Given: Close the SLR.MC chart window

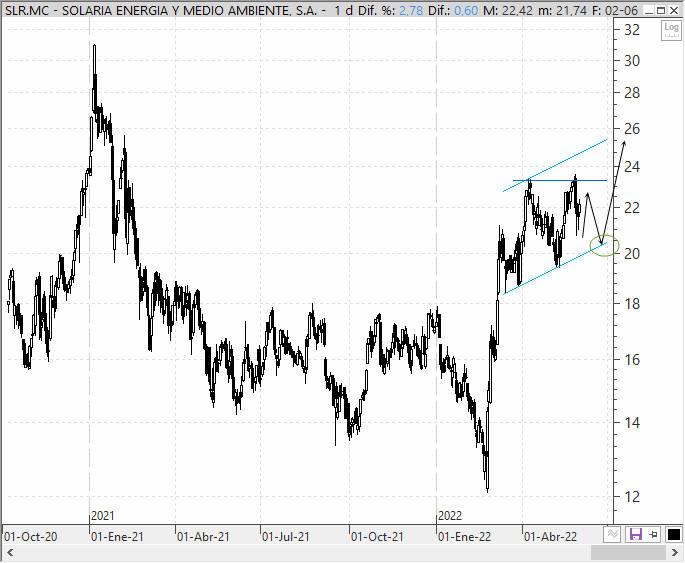Looking at the screenshot, I should pos(674,10).
